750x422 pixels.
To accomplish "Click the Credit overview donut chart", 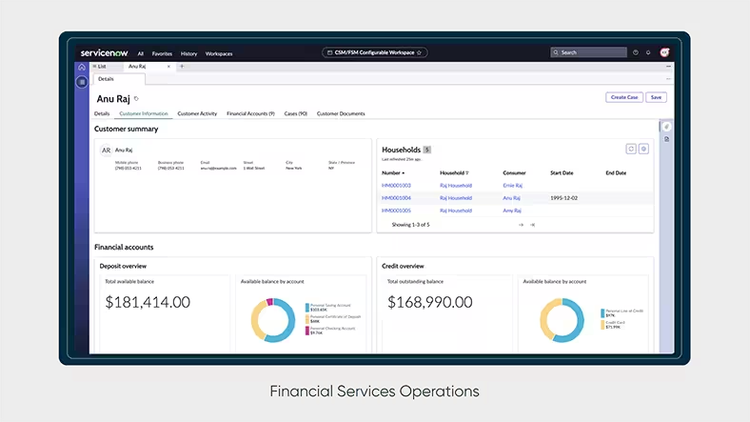I will pyautogui.click(x=562, y=320).
